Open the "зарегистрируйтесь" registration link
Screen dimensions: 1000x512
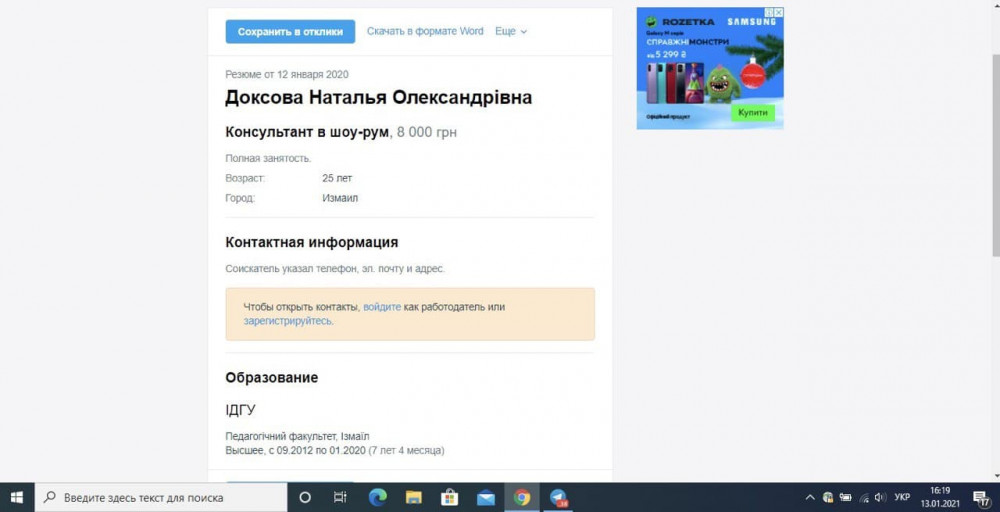tap(288, 321)
